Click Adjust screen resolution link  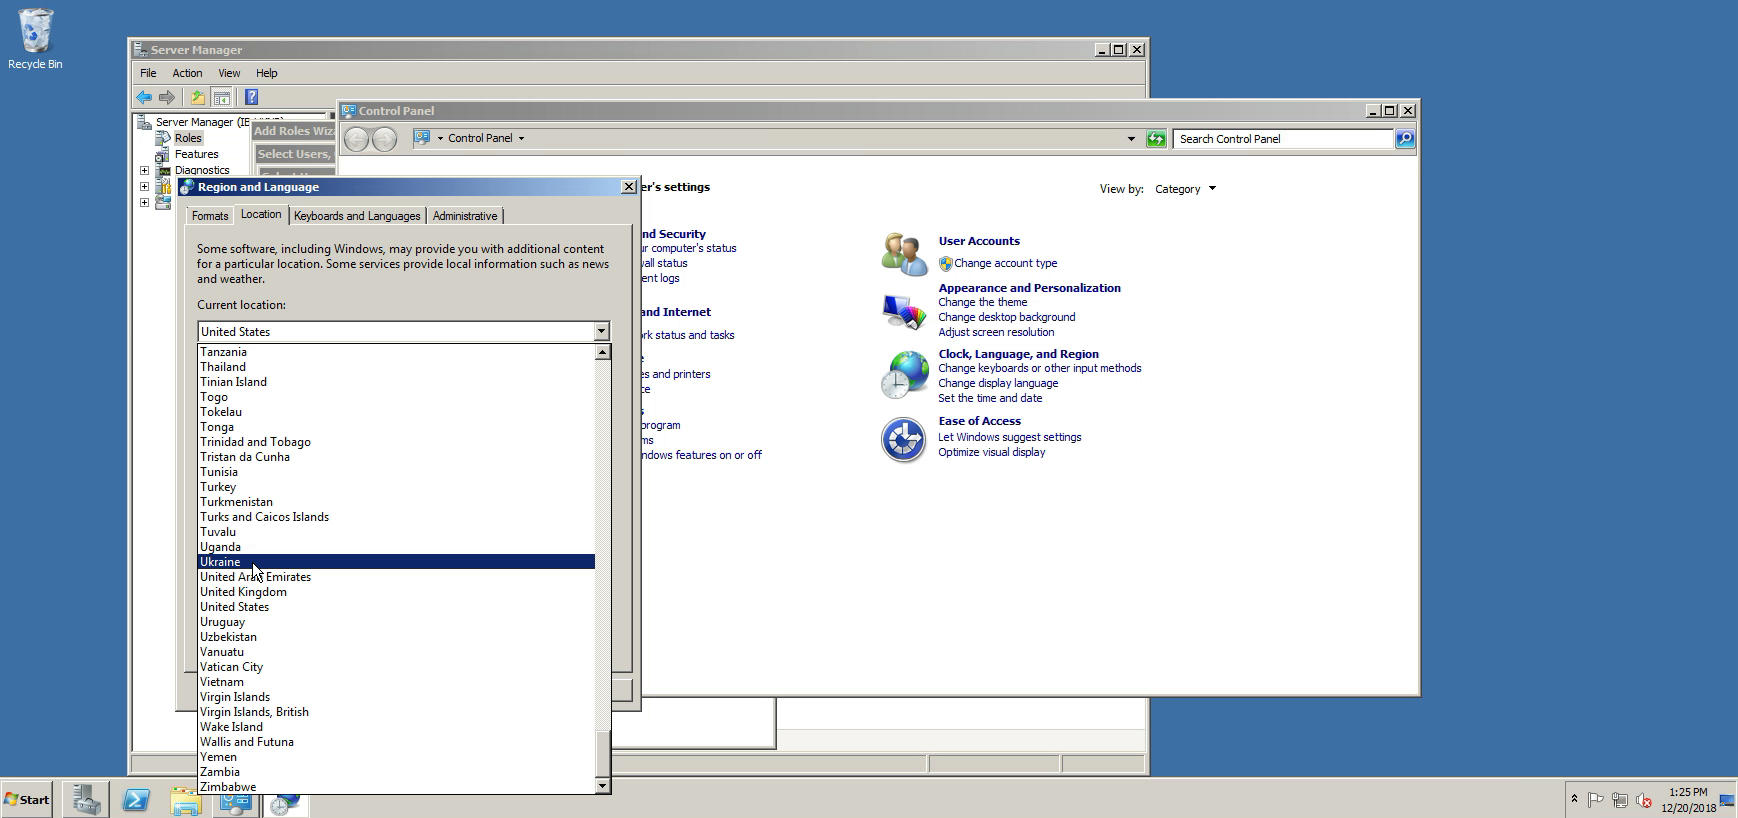(996, 332)
